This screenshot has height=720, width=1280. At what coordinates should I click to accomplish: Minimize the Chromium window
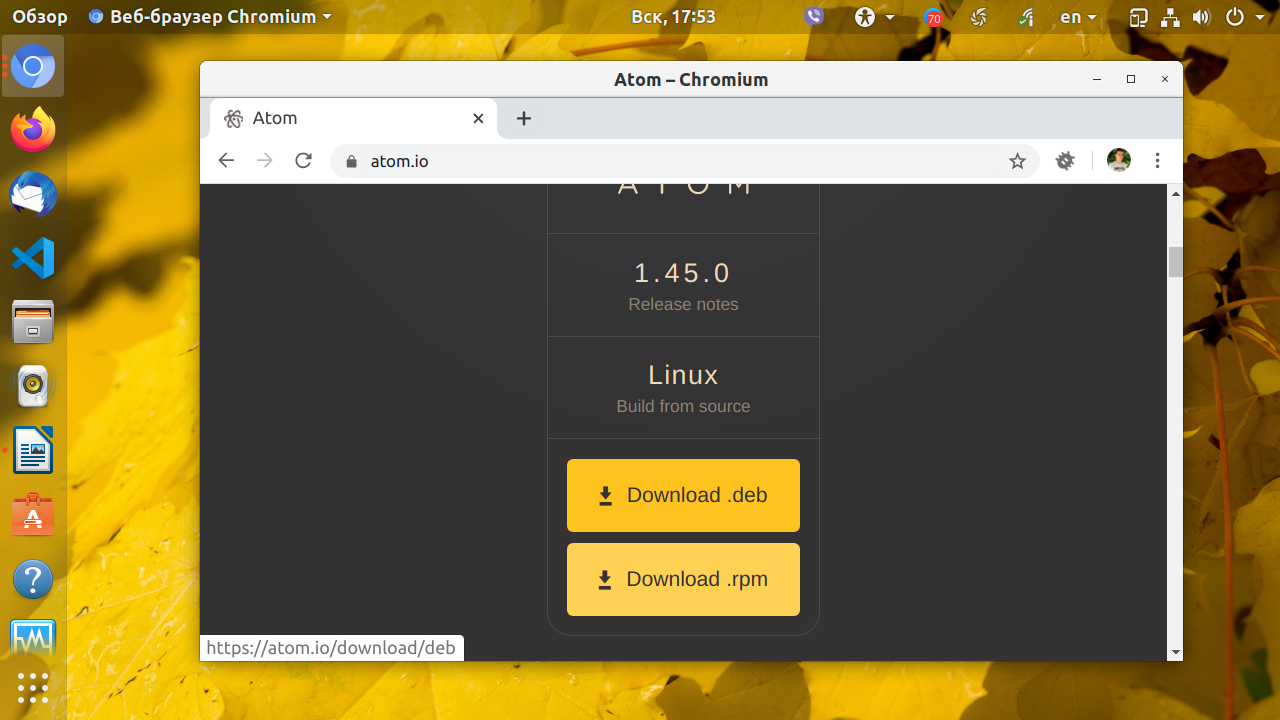(x=1097, y=79)
